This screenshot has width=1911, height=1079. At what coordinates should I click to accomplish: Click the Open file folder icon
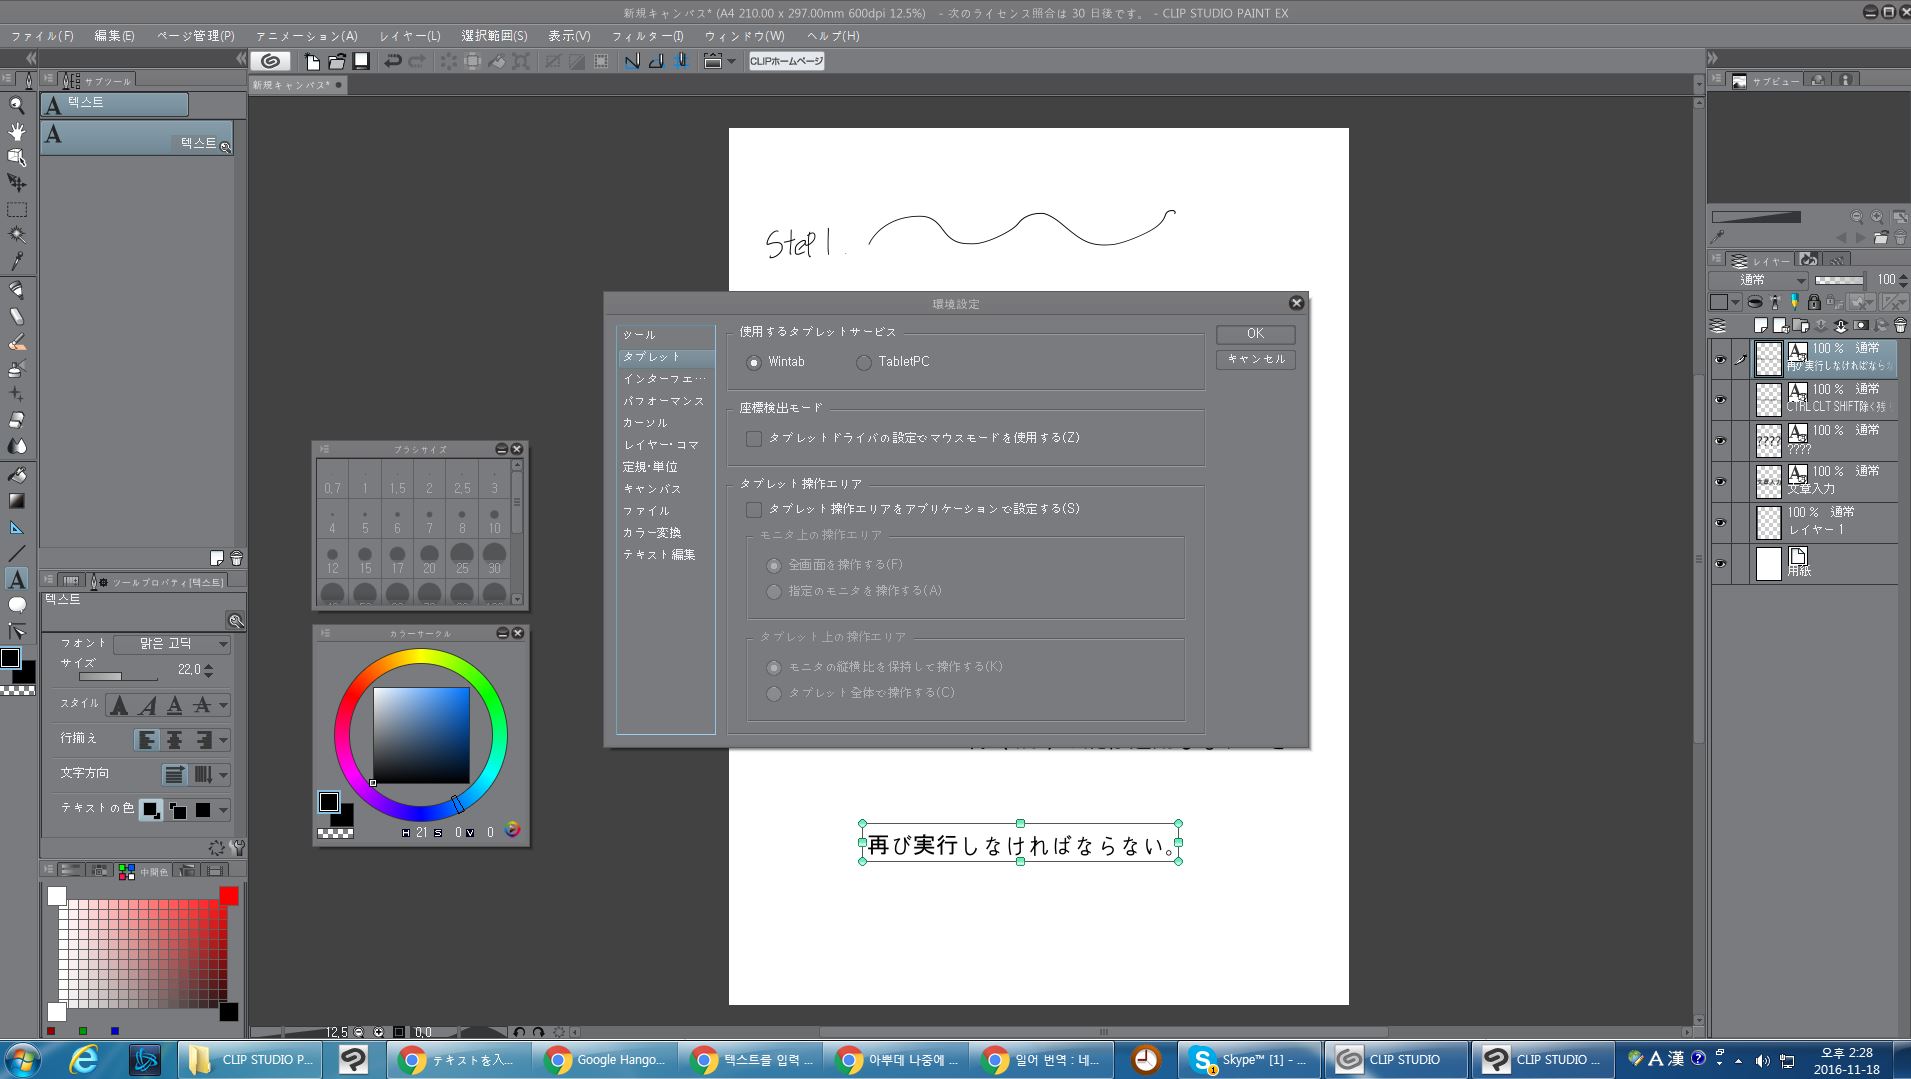(x=337, y=61)
